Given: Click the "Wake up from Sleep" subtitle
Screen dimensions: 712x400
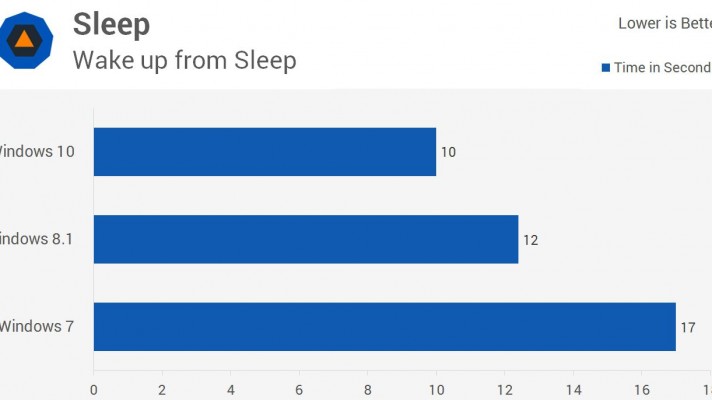Looking at the screenshot, I should 184,60.
